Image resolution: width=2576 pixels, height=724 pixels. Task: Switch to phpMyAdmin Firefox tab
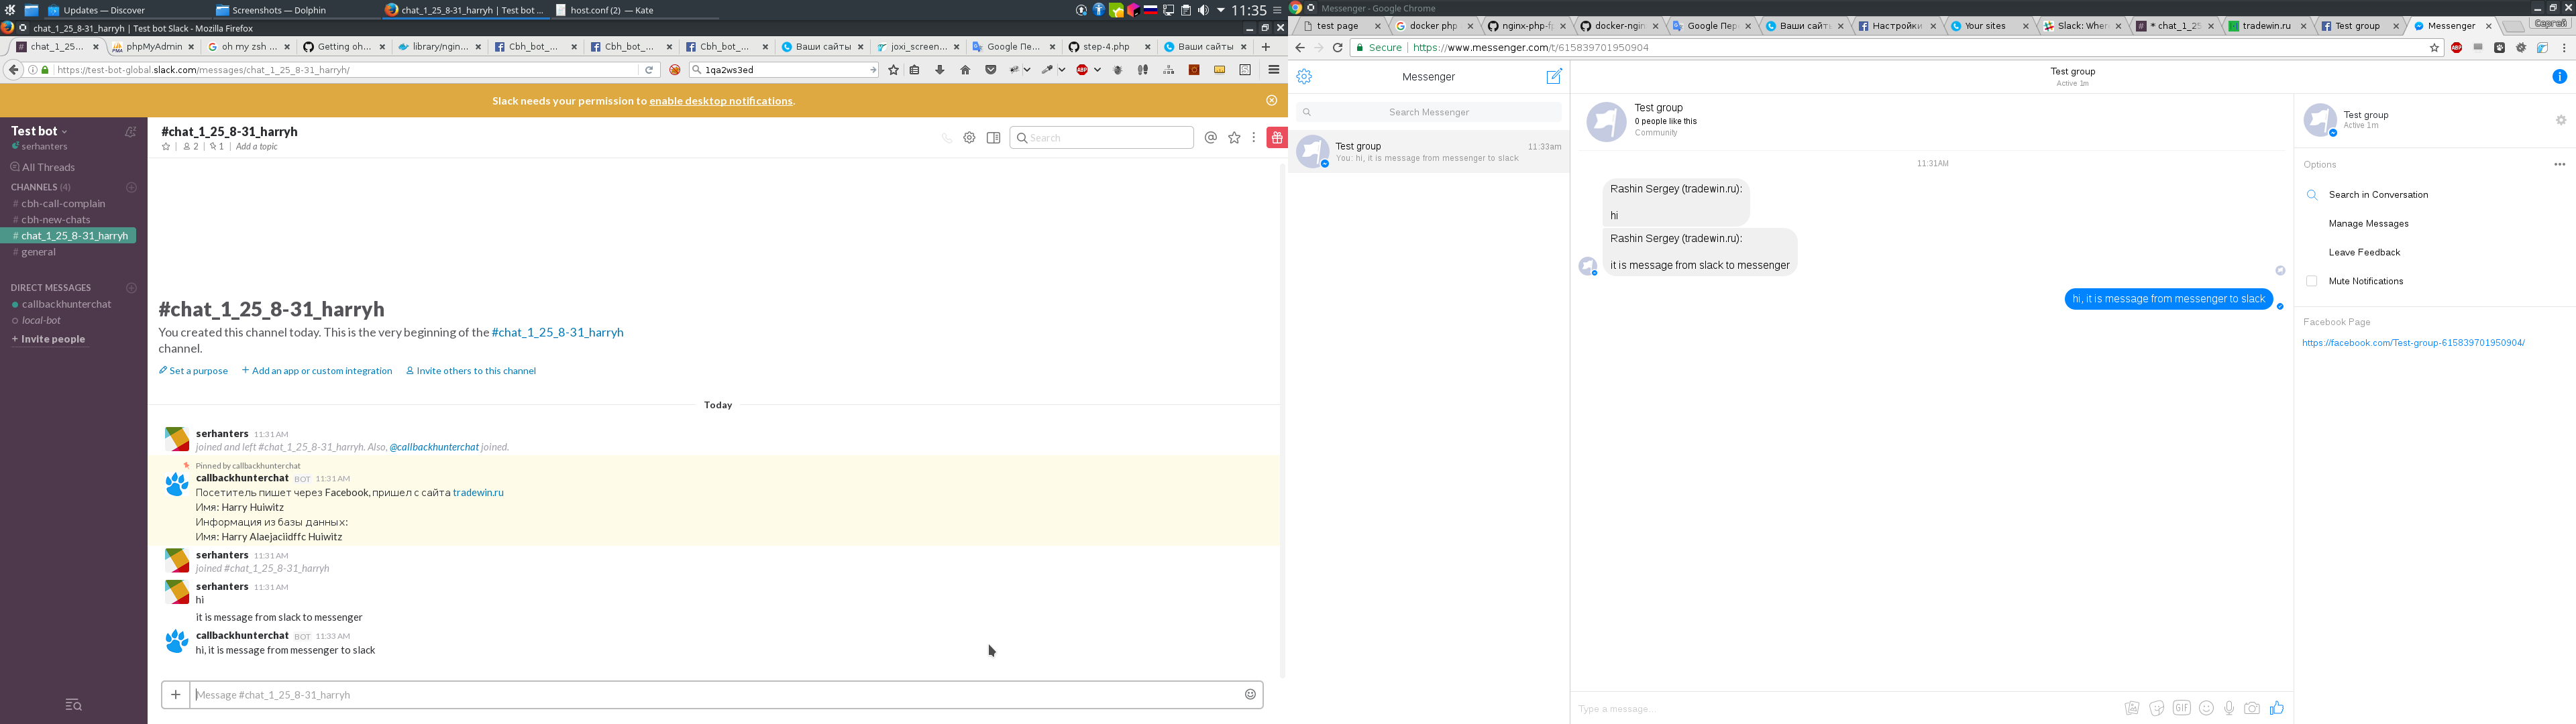tap(152, 46)
